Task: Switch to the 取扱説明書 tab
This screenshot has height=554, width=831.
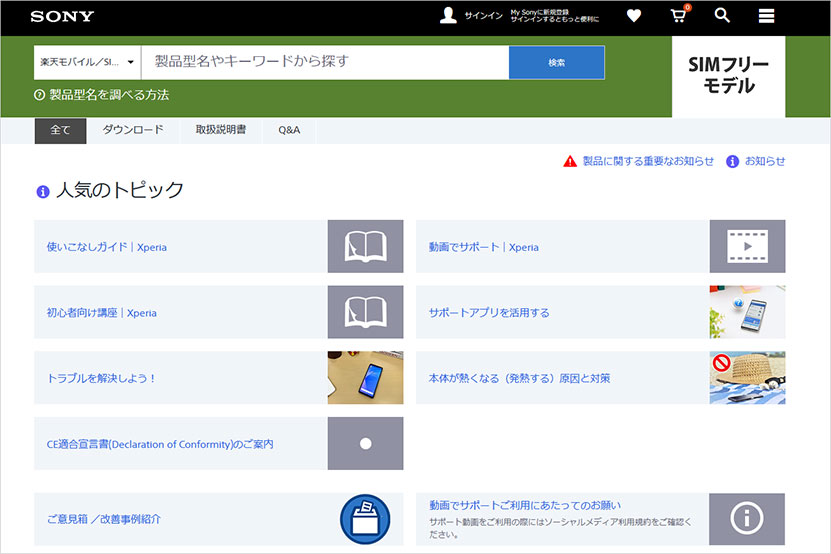Action: 221,130
